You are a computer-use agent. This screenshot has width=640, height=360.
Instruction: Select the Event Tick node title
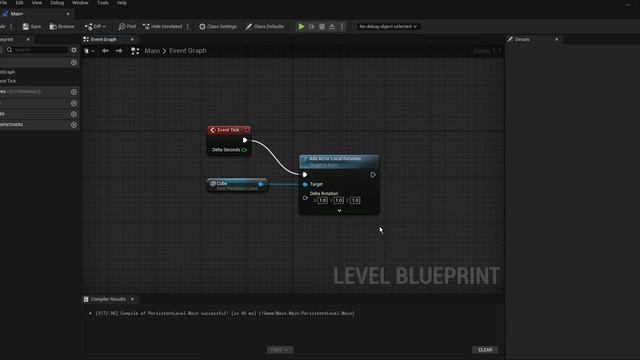(229, 130)
